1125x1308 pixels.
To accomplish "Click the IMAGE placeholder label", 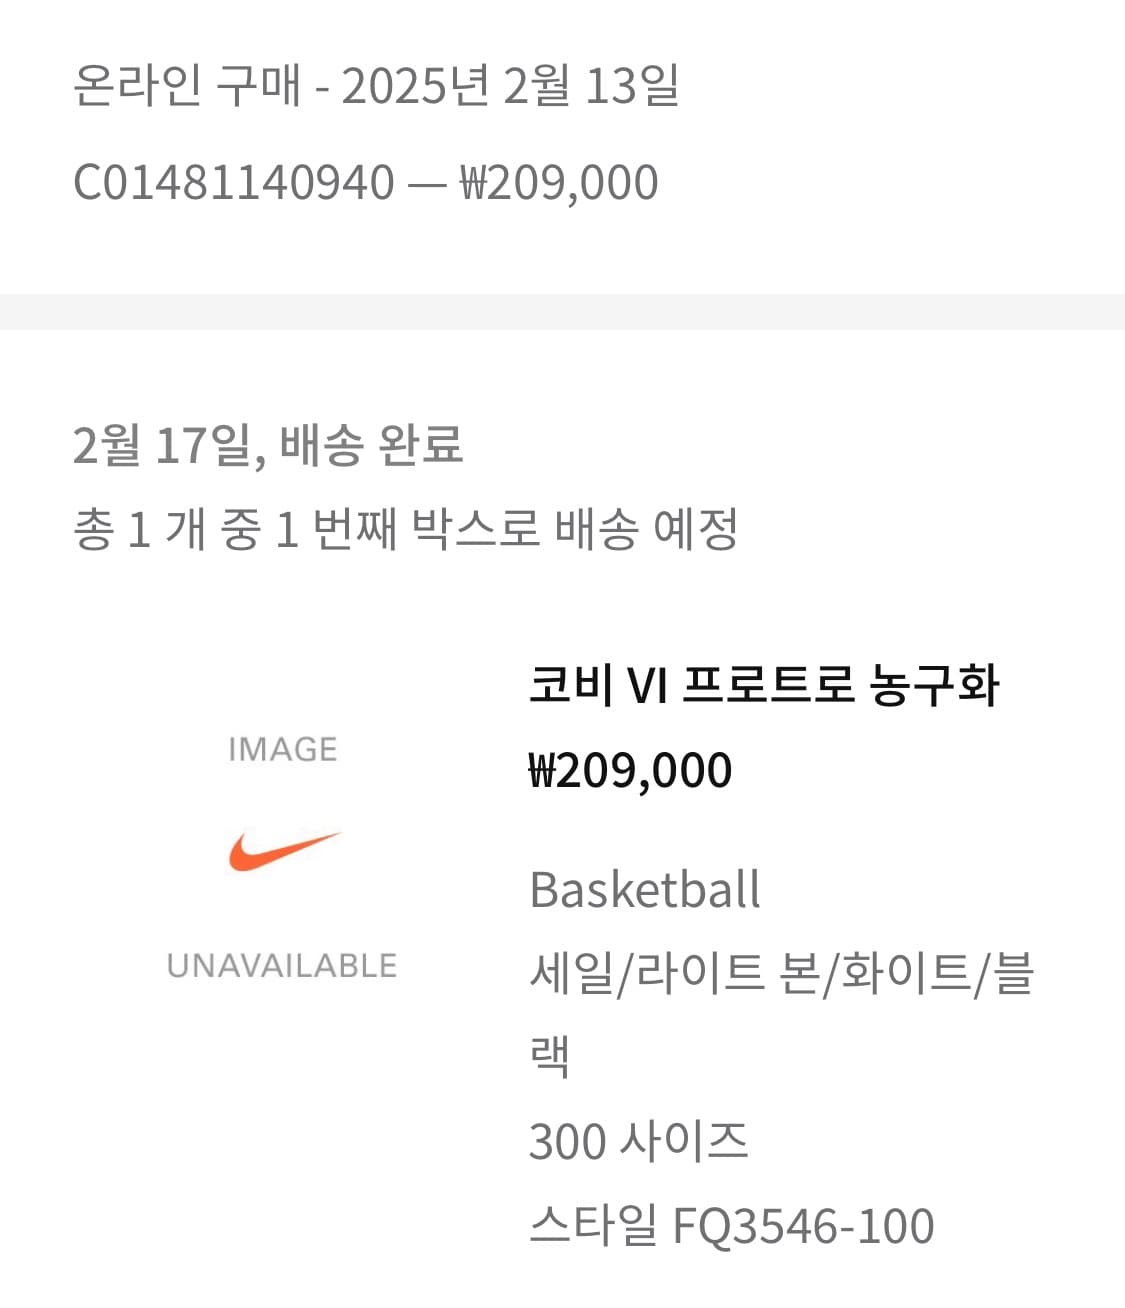I will pyautogui.click(x=283, y=749).
